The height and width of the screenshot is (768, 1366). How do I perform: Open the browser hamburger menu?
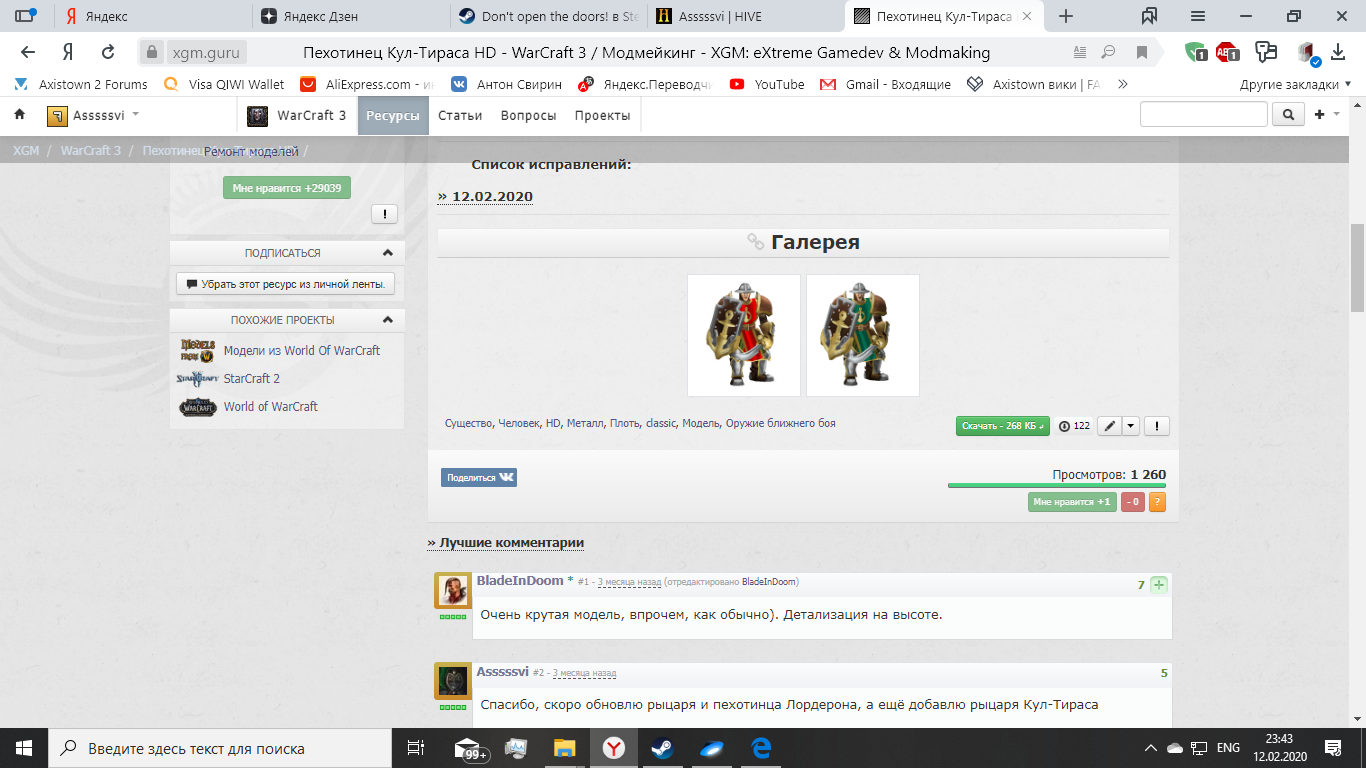pyautogui.click(x=1198, y=16)
